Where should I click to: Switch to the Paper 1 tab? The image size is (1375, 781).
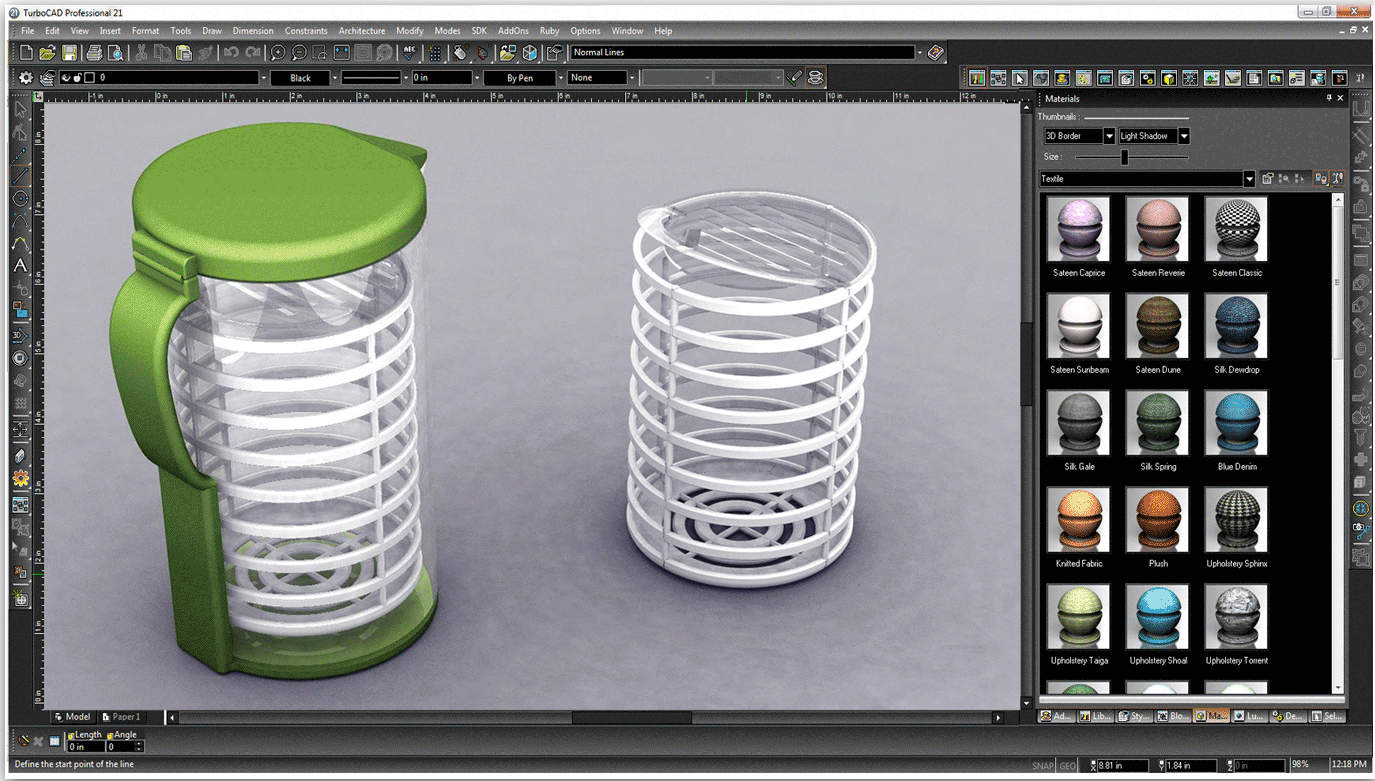[121, 717]
